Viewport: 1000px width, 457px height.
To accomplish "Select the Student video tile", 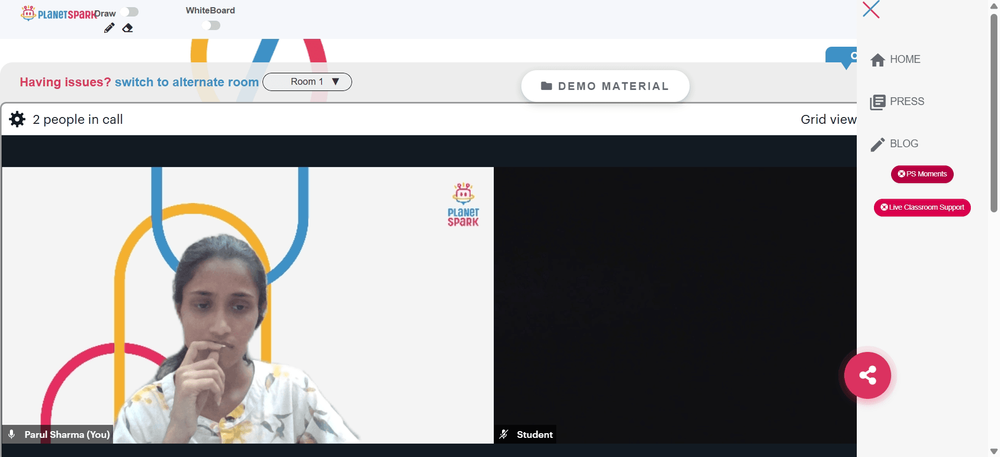I will point(675,305).
